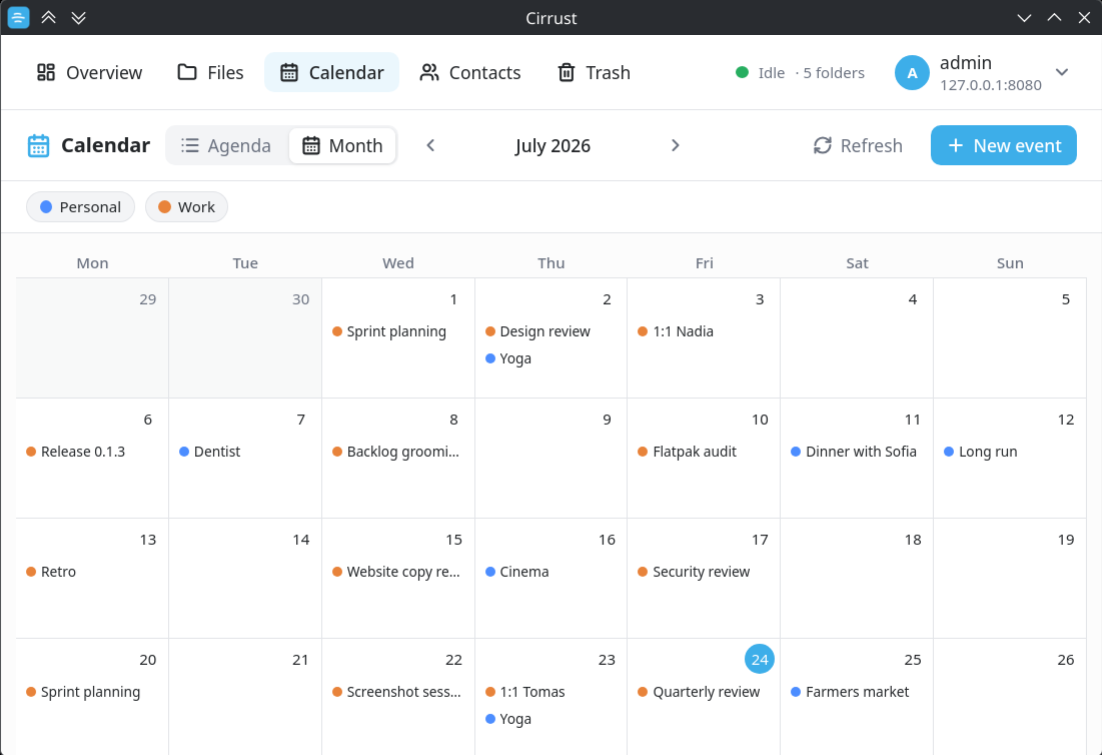Go to next month with right chevron
The width and height of the screenshot is (1102, 755).
pyautogui.click(x=675, y=146)
